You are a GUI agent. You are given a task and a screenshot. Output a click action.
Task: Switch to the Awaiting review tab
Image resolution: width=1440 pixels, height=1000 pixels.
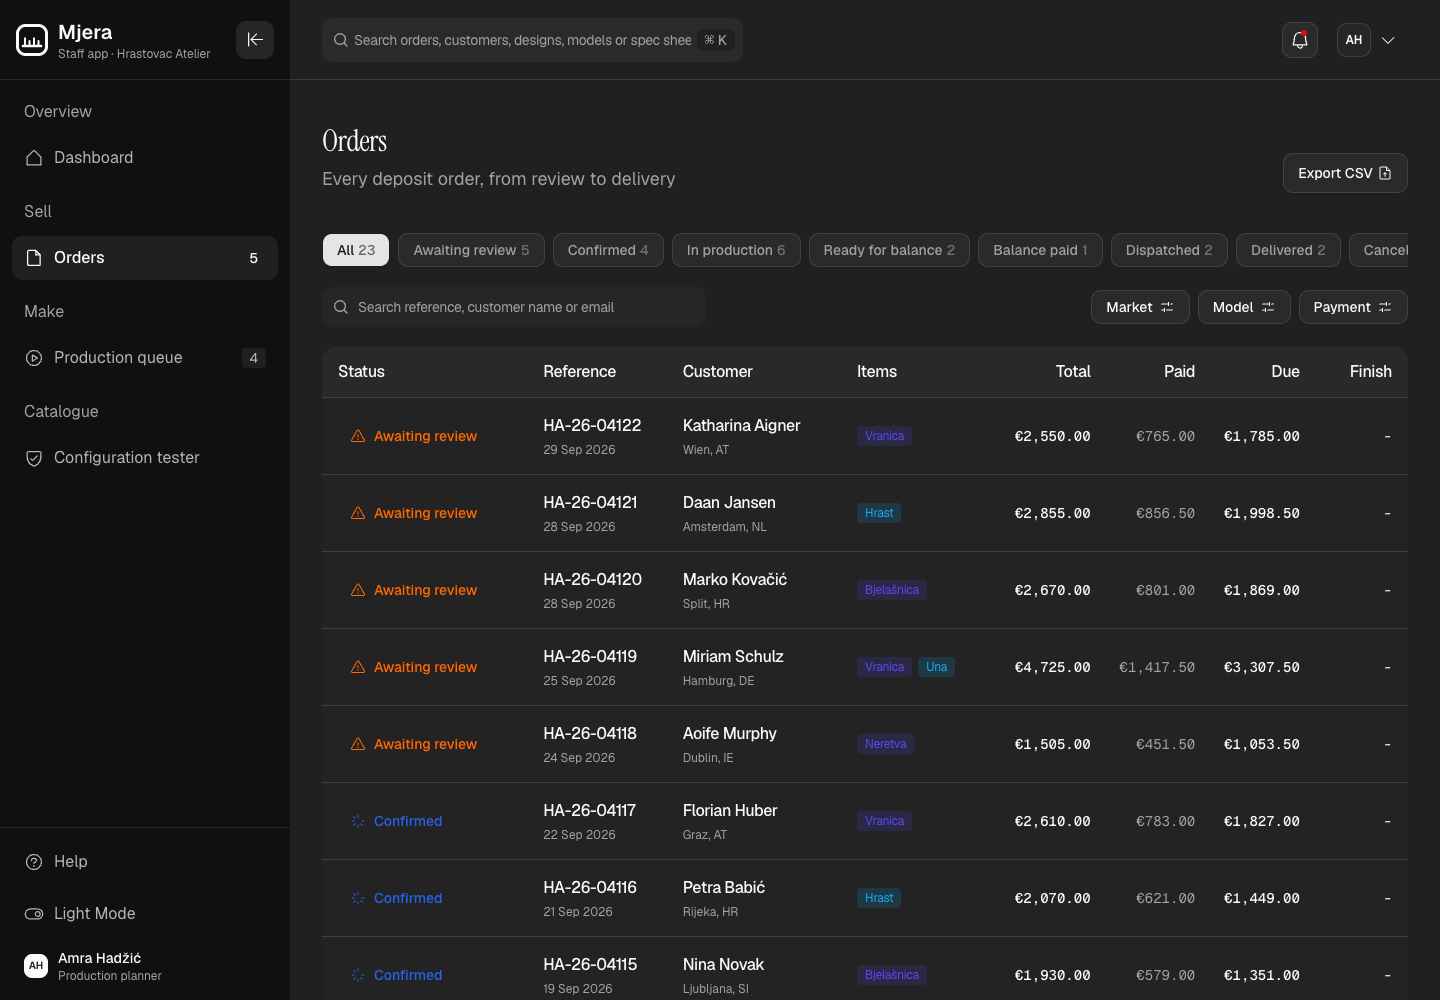tap(471, 250)
